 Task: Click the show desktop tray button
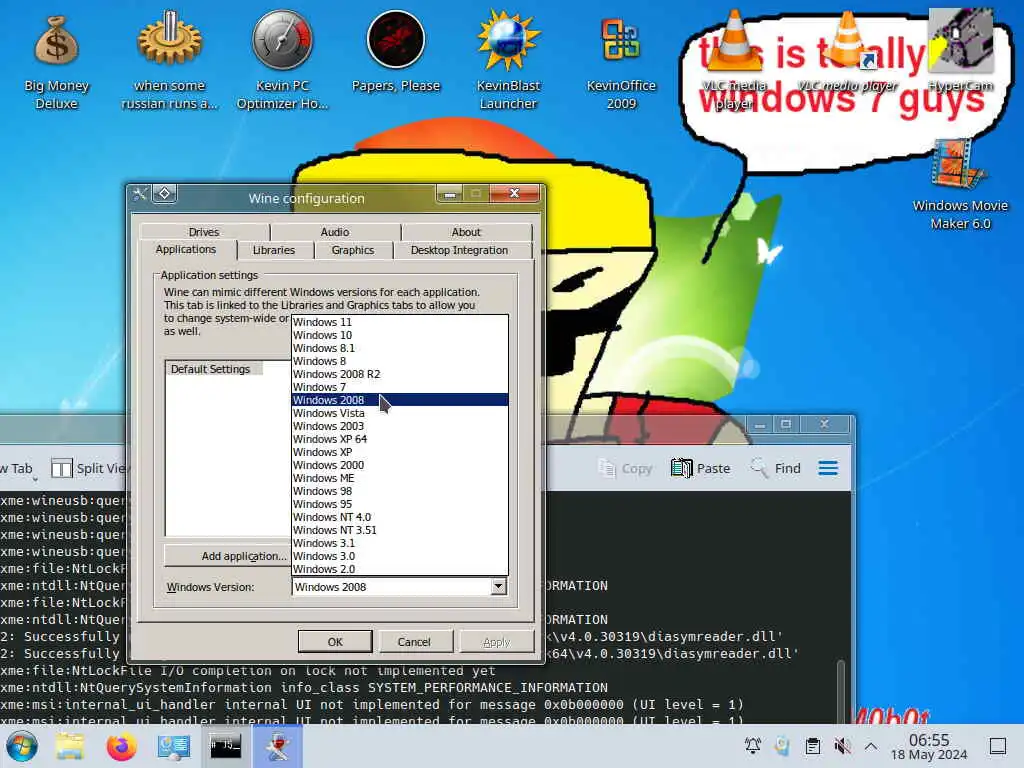[x=998, y=746]
